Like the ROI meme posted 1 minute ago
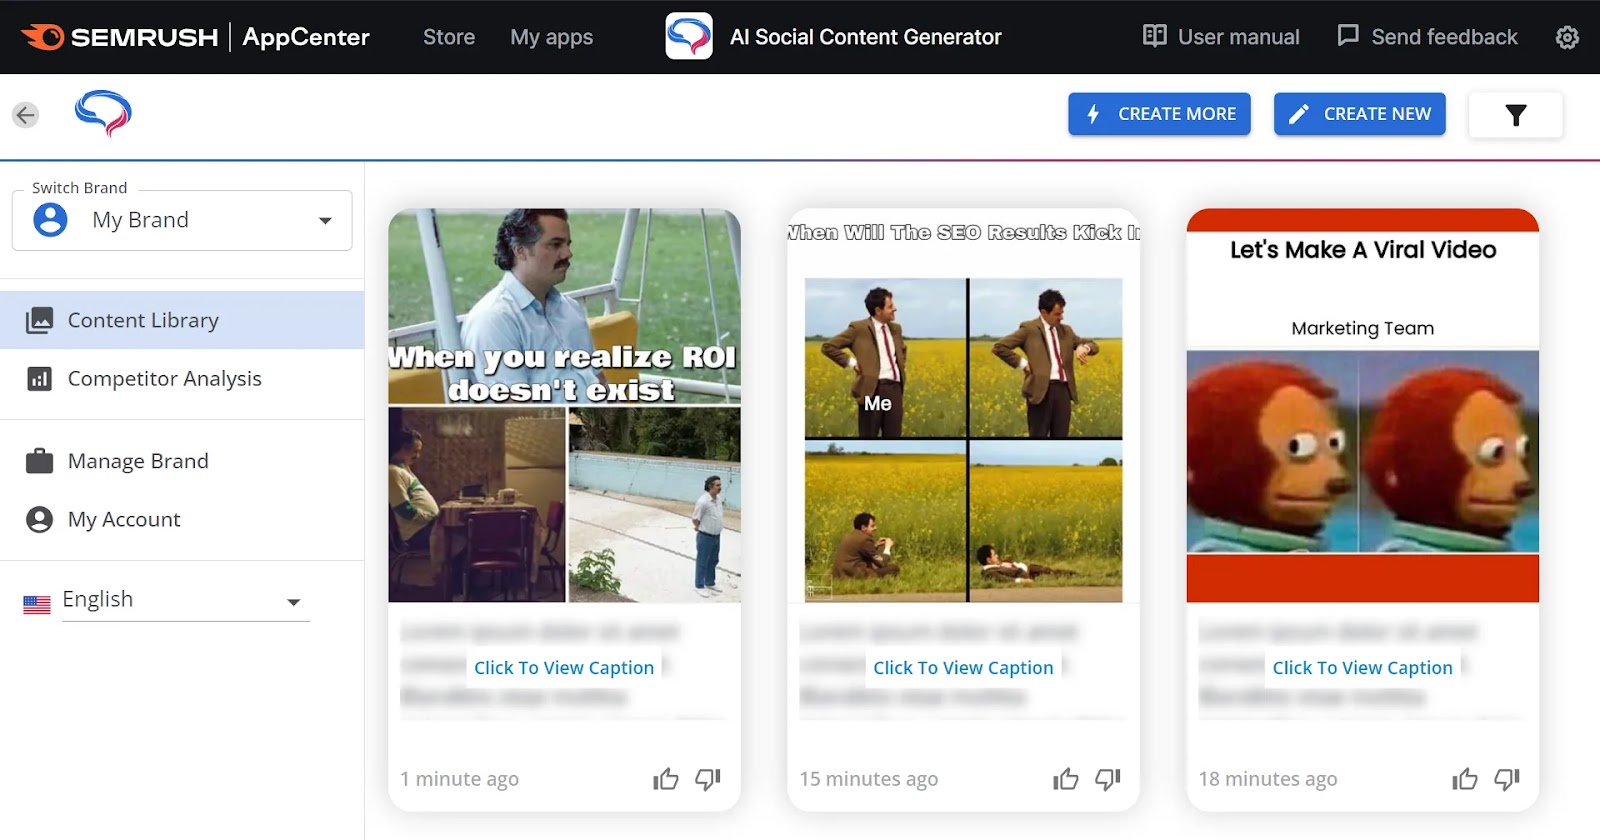The image size is (1600, 840). pos(666,779)
